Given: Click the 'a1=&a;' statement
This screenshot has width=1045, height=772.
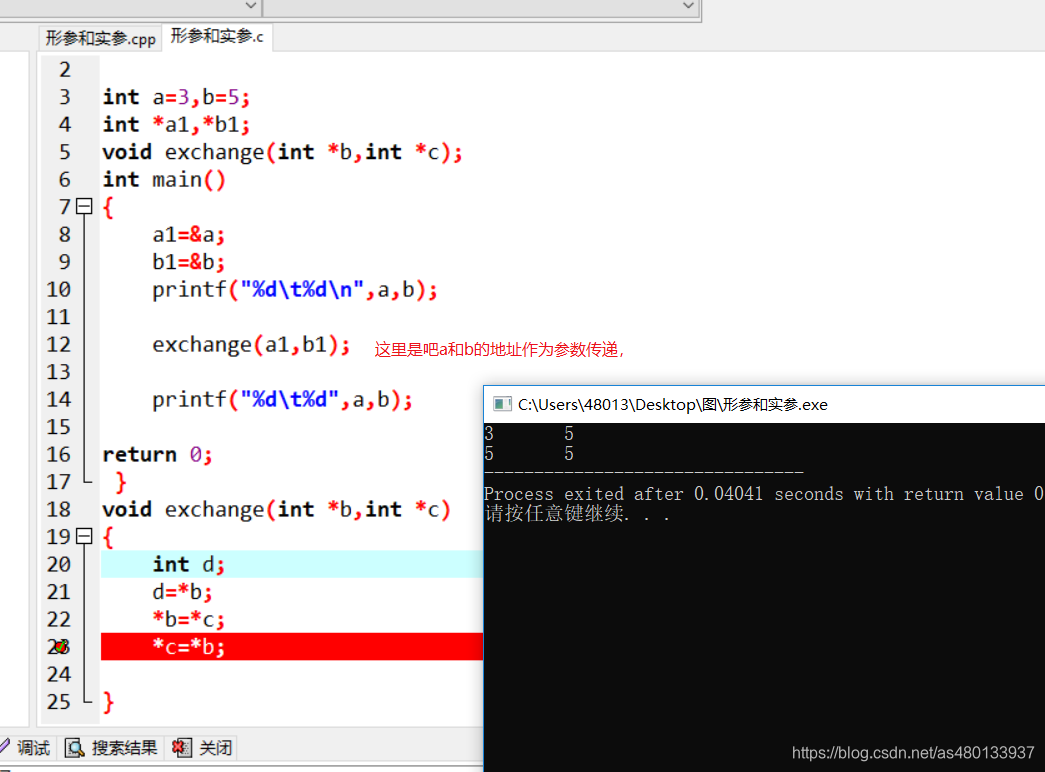Looking at the screenshot, I should [x=189, y=235].
